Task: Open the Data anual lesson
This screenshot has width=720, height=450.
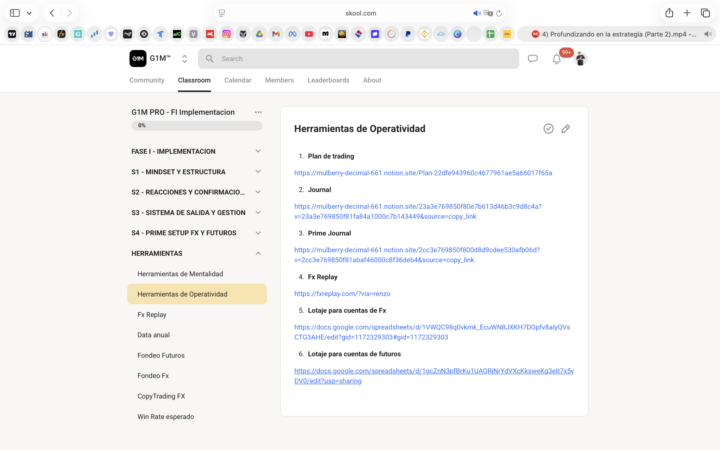Action: [197, 335]
